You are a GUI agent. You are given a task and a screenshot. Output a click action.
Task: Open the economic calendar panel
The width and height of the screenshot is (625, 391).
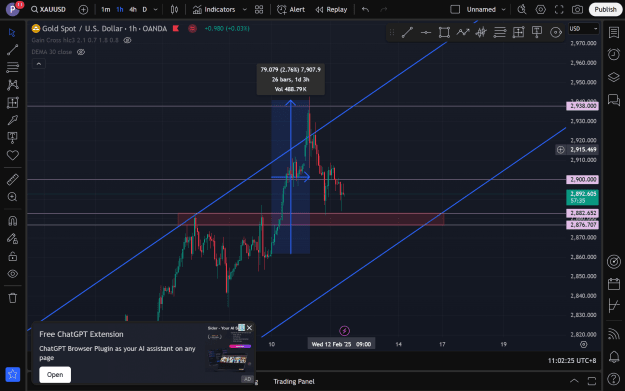click(x=614, y=284)
